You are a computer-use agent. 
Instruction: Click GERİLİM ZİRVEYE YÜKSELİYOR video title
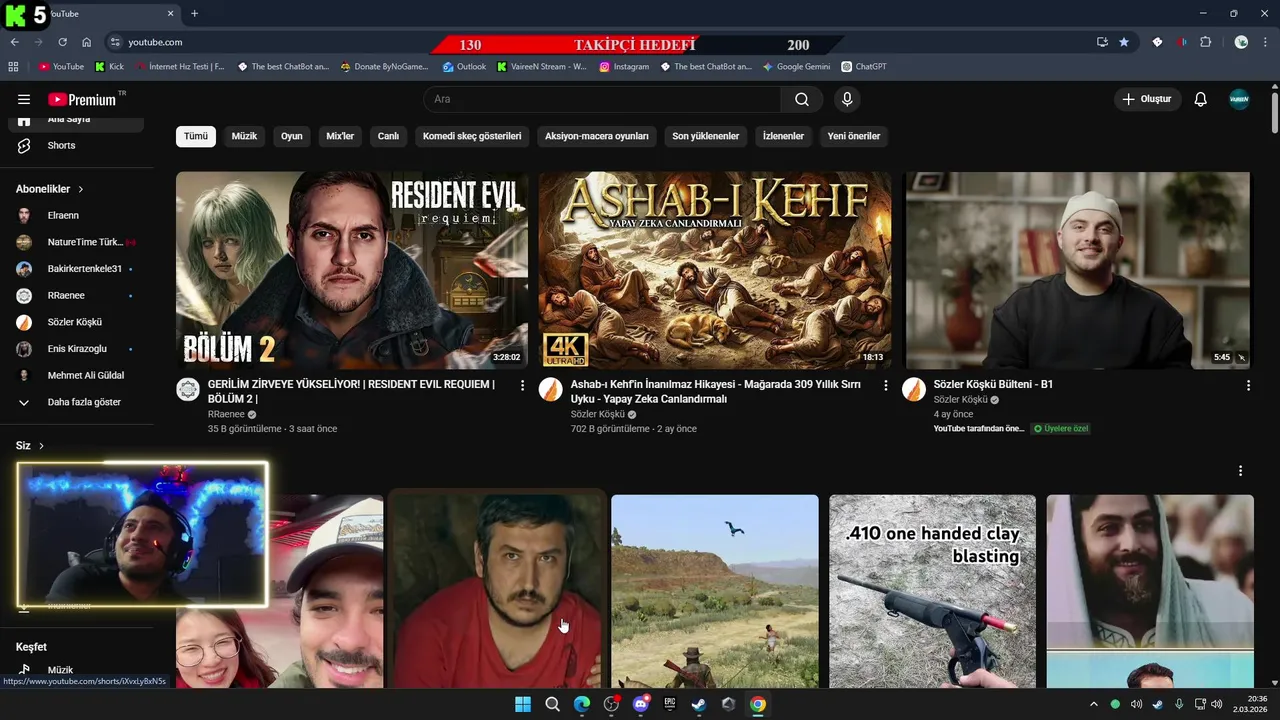pyautogui.click(x=351, y=391)
